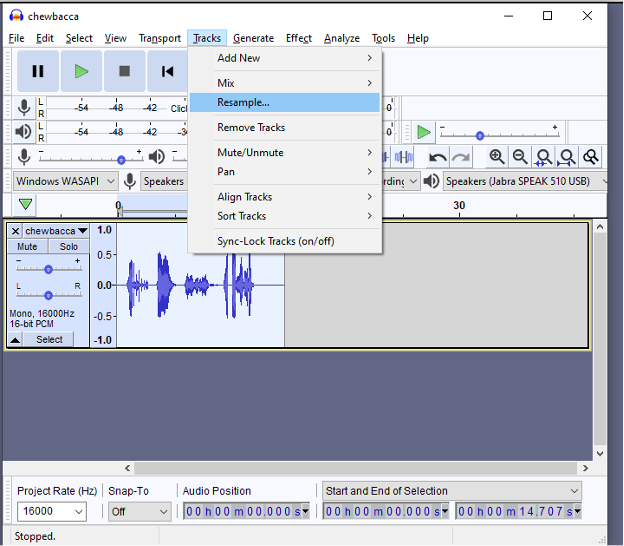The height and width of the screenshot is (546, 624).
Task: Click the Stop button
Action: tap(124, 71)
